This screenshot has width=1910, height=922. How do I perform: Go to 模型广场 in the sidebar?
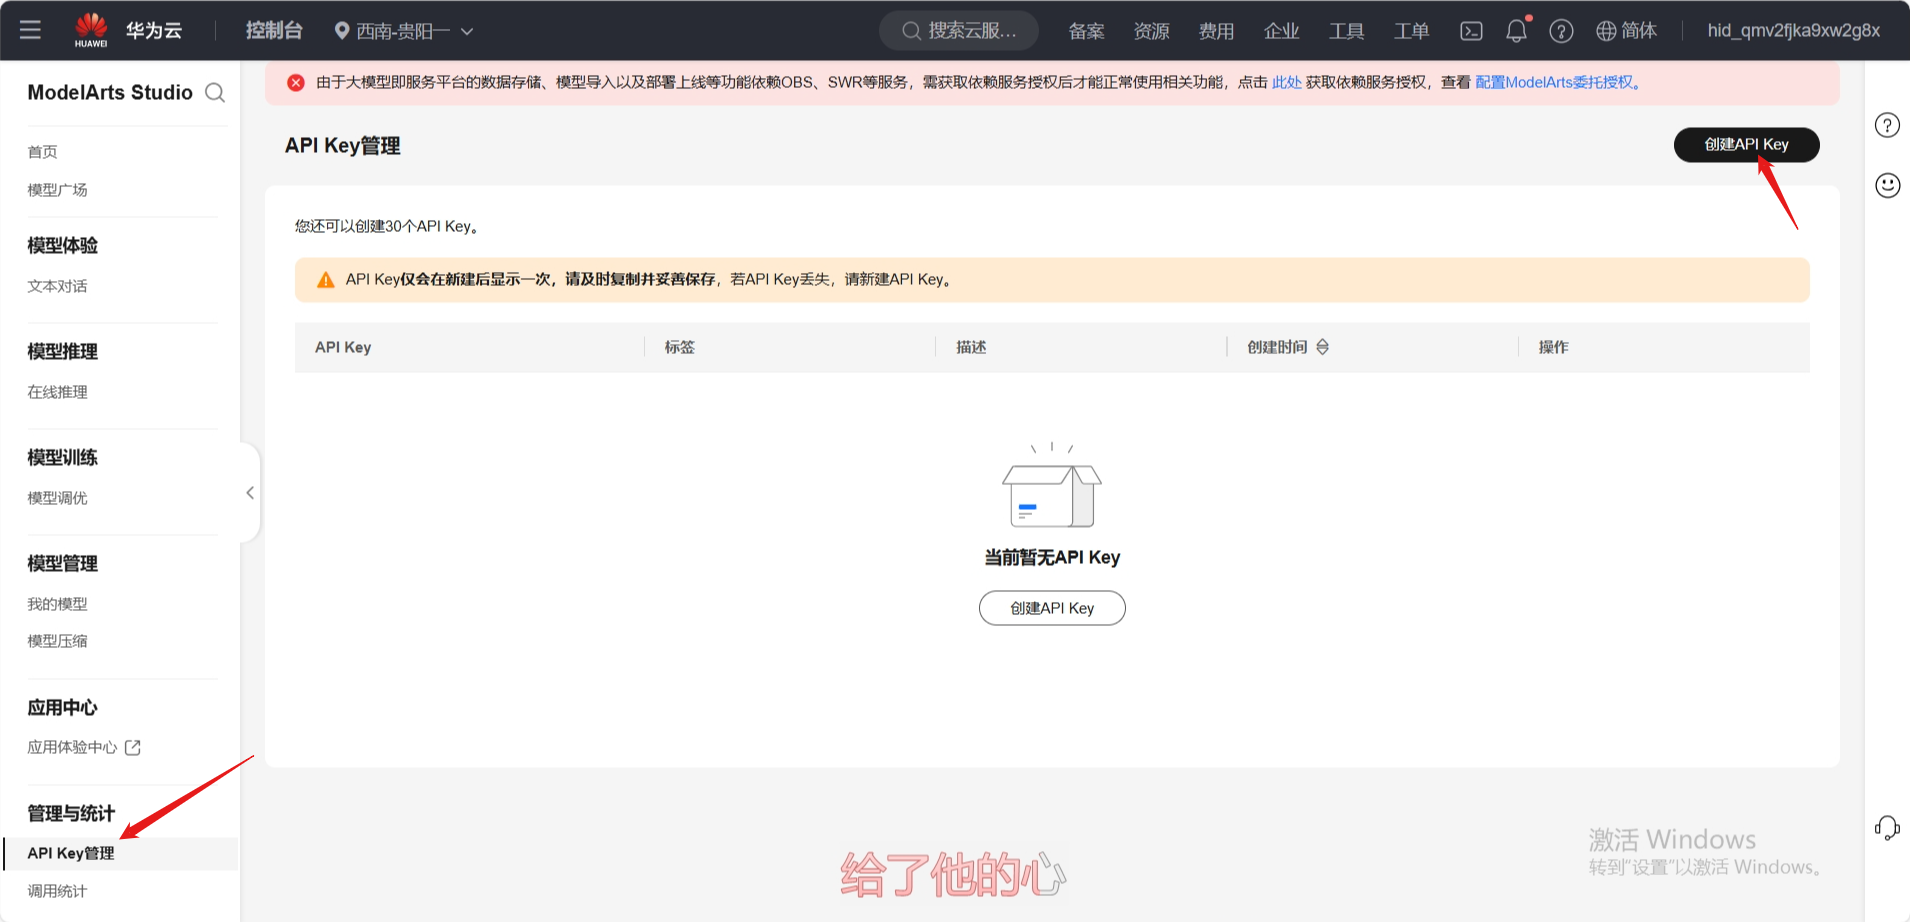point(57,190)
